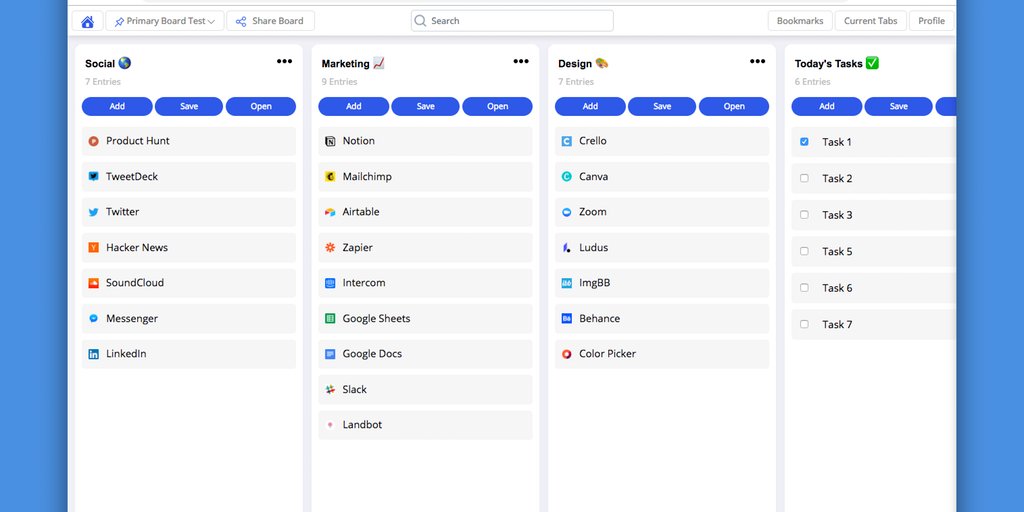
Task: Click the '6 Entries' count label
Action: coord(812,82)
